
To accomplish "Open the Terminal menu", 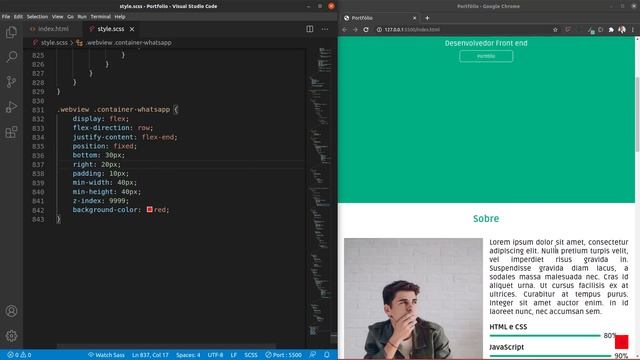I will click(x=100, y=17).
